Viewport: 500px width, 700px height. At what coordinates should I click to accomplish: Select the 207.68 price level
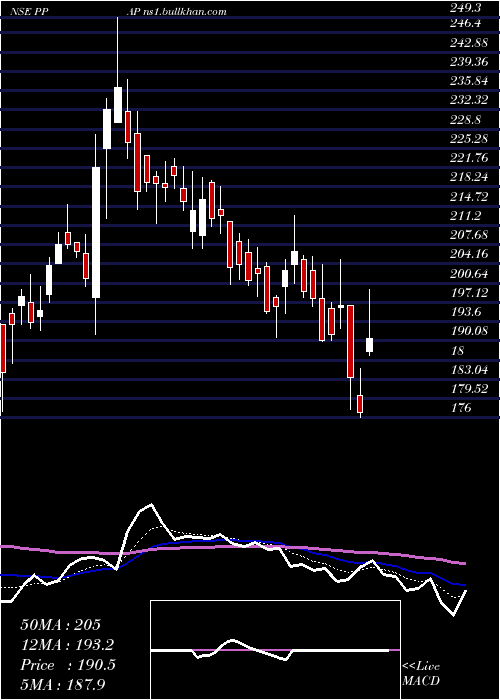(469, 235)
